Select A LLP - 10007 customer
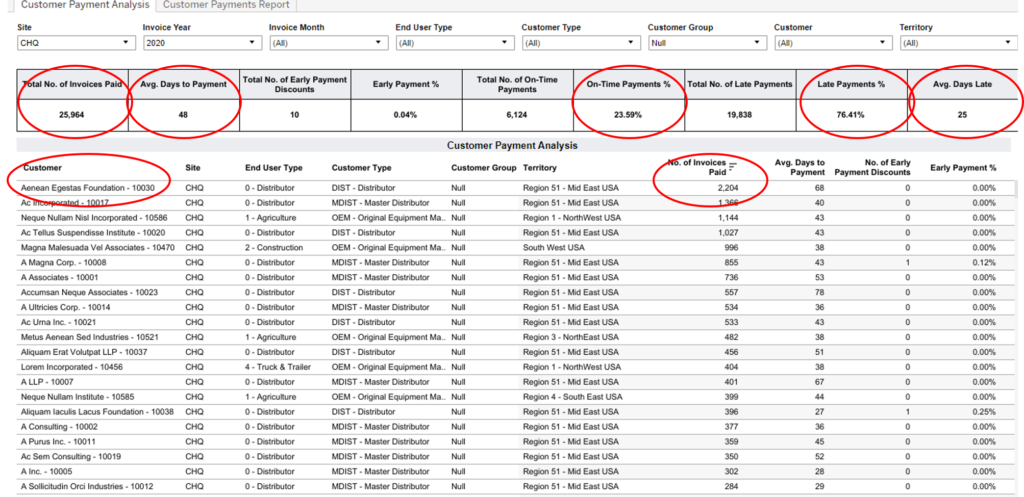 point(47,381)
